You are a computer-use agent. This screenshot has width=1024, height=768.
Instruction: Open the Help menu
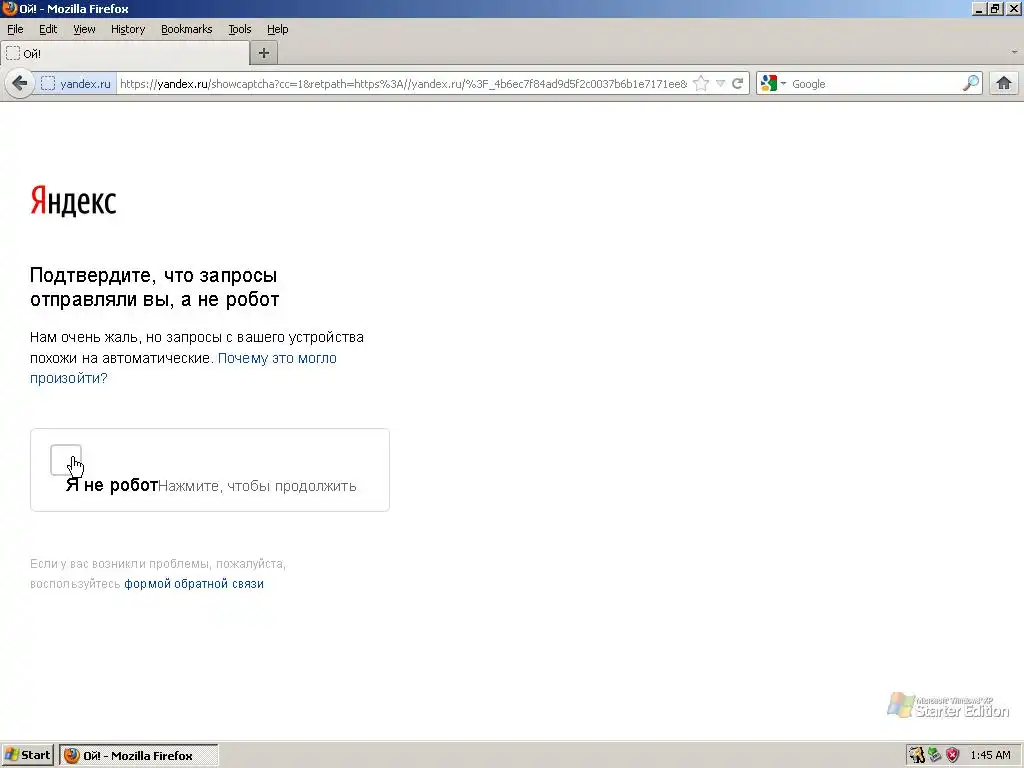(278, 29)
